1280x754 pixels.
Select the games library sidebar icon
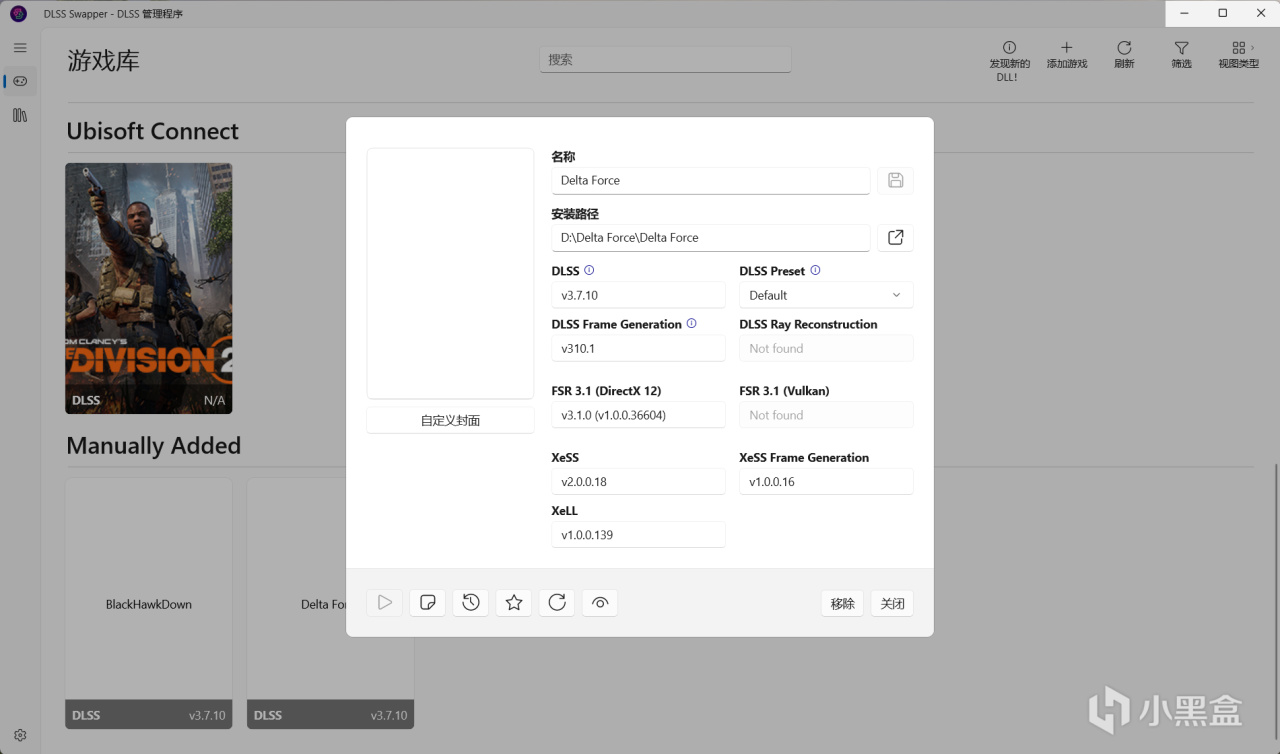[20, 81]
